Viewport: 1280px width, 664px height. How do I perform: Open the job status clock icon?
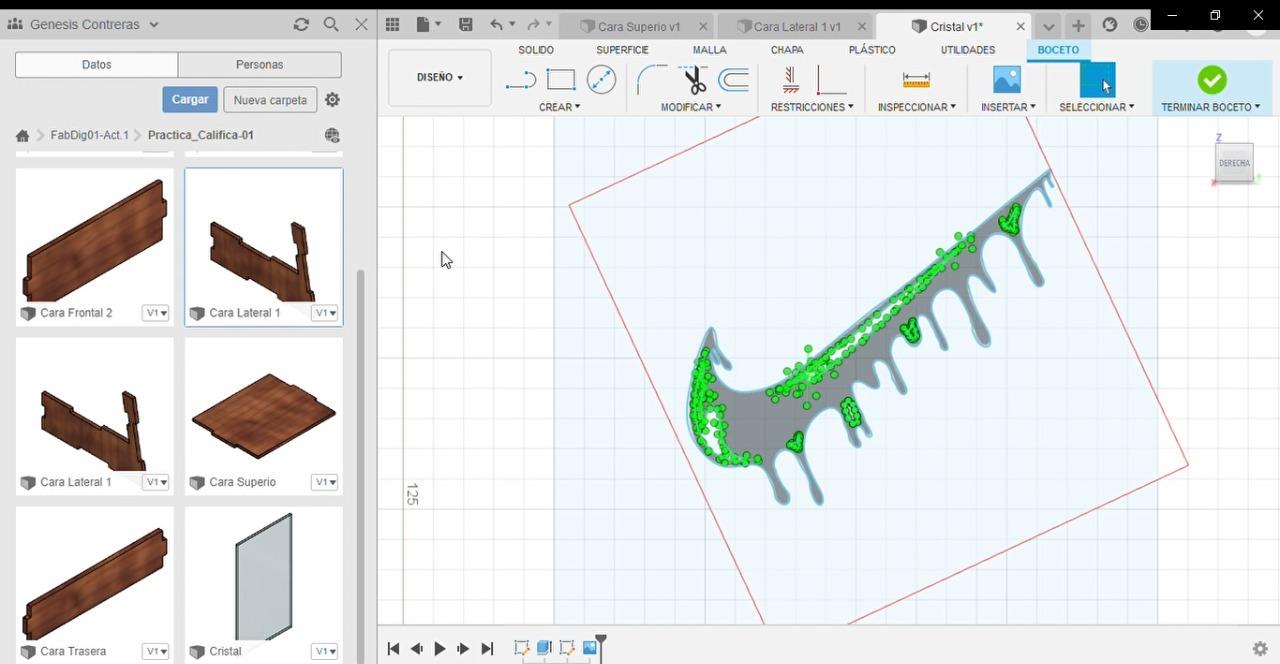pyautogui.click(x=1141, y=25)
